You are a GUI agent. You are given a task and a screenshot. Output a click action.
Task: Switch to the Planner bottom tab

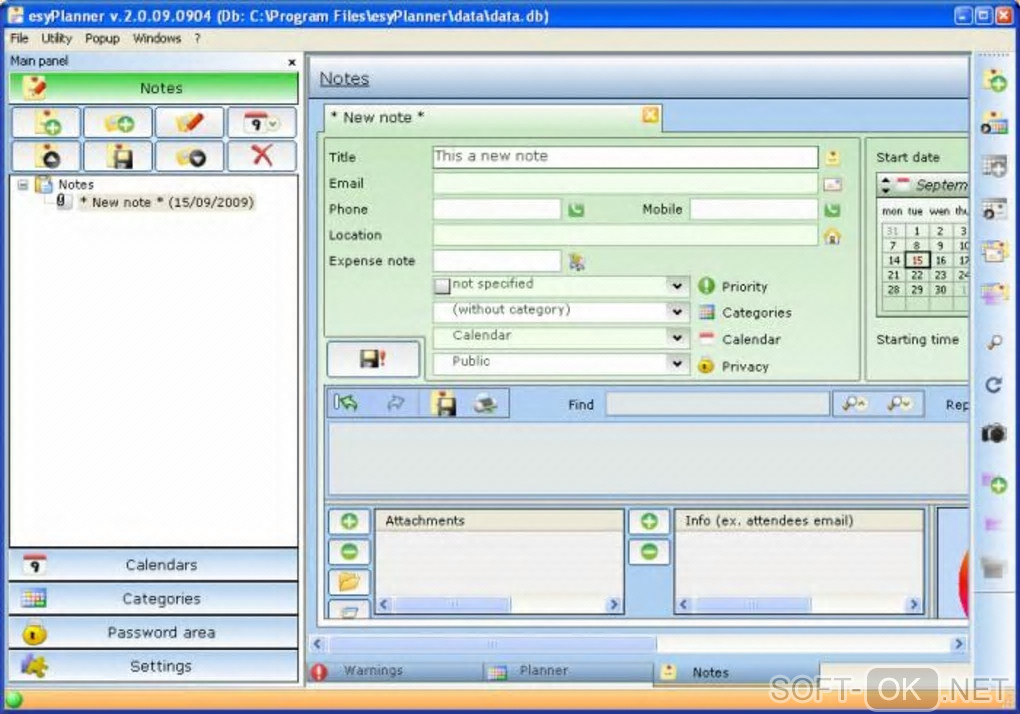(567, 671)
